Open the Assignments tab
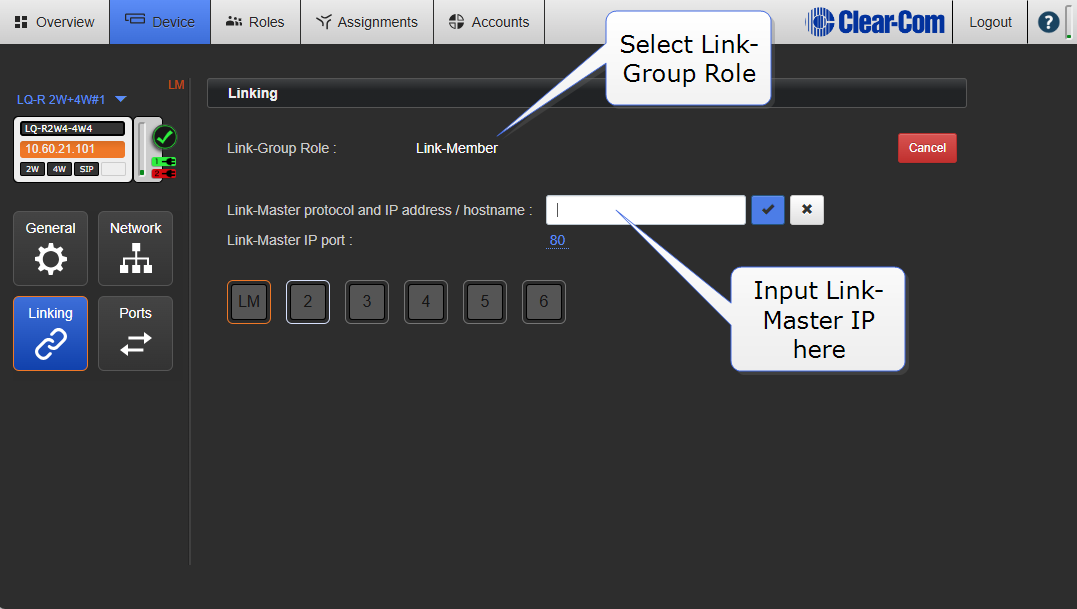The width and height of the screenshot is (1077, 609). [x=367, y=22]
